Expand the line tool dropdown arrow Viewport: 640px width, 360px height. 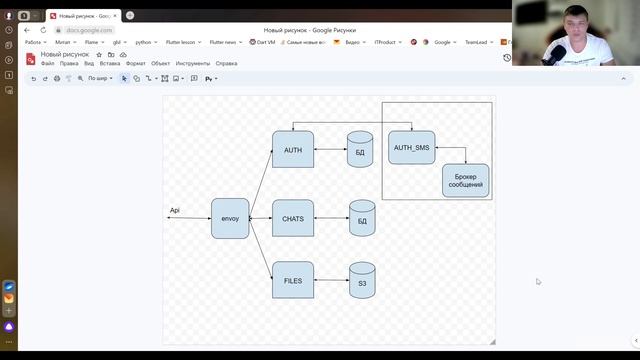(x=156, y=78)
